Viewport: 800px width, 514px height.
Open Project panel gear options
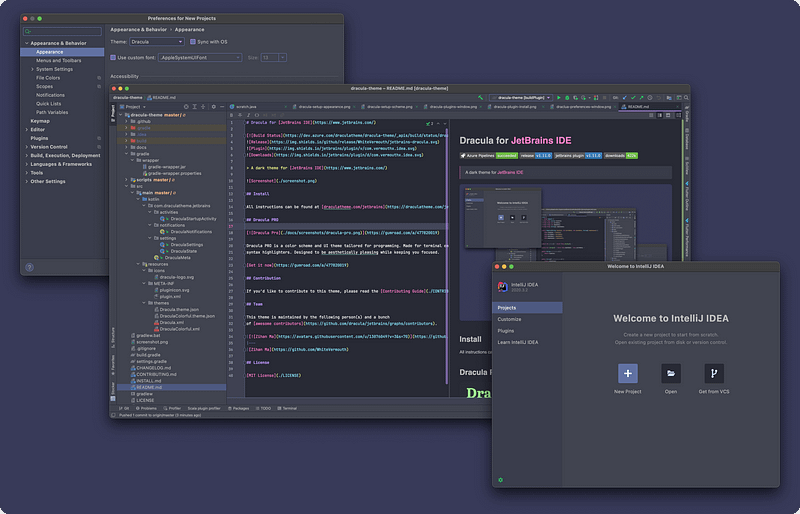(x=214, y=107)
